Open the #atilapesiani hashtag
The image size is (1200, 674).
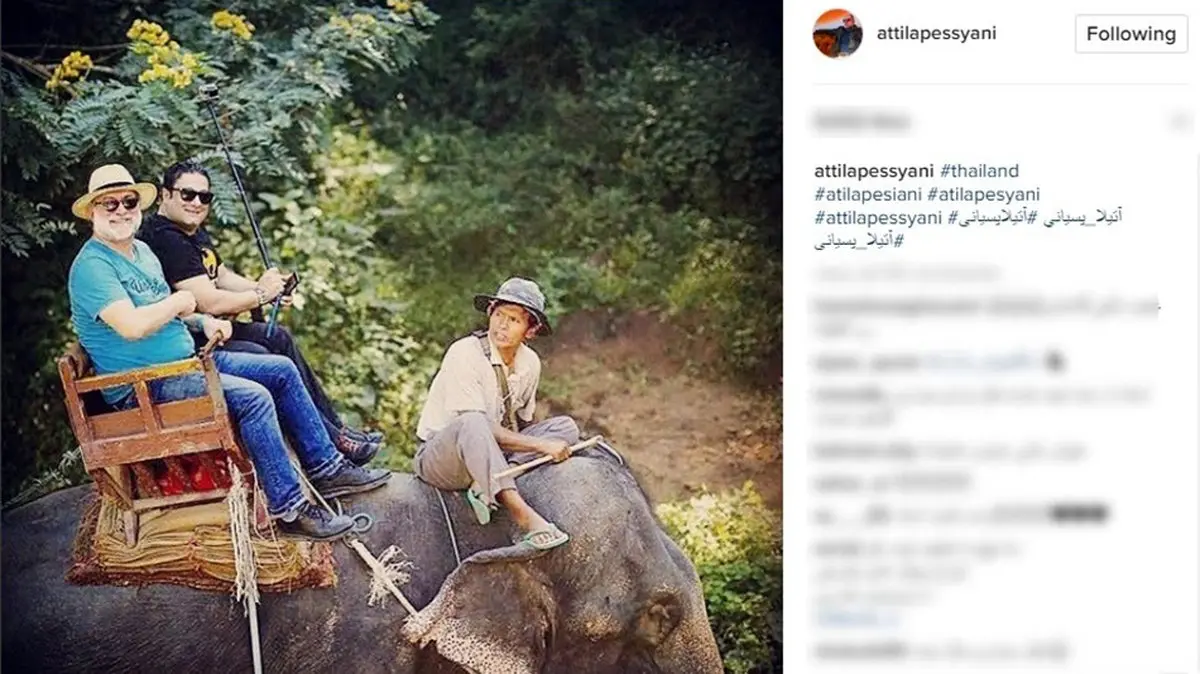868,194
